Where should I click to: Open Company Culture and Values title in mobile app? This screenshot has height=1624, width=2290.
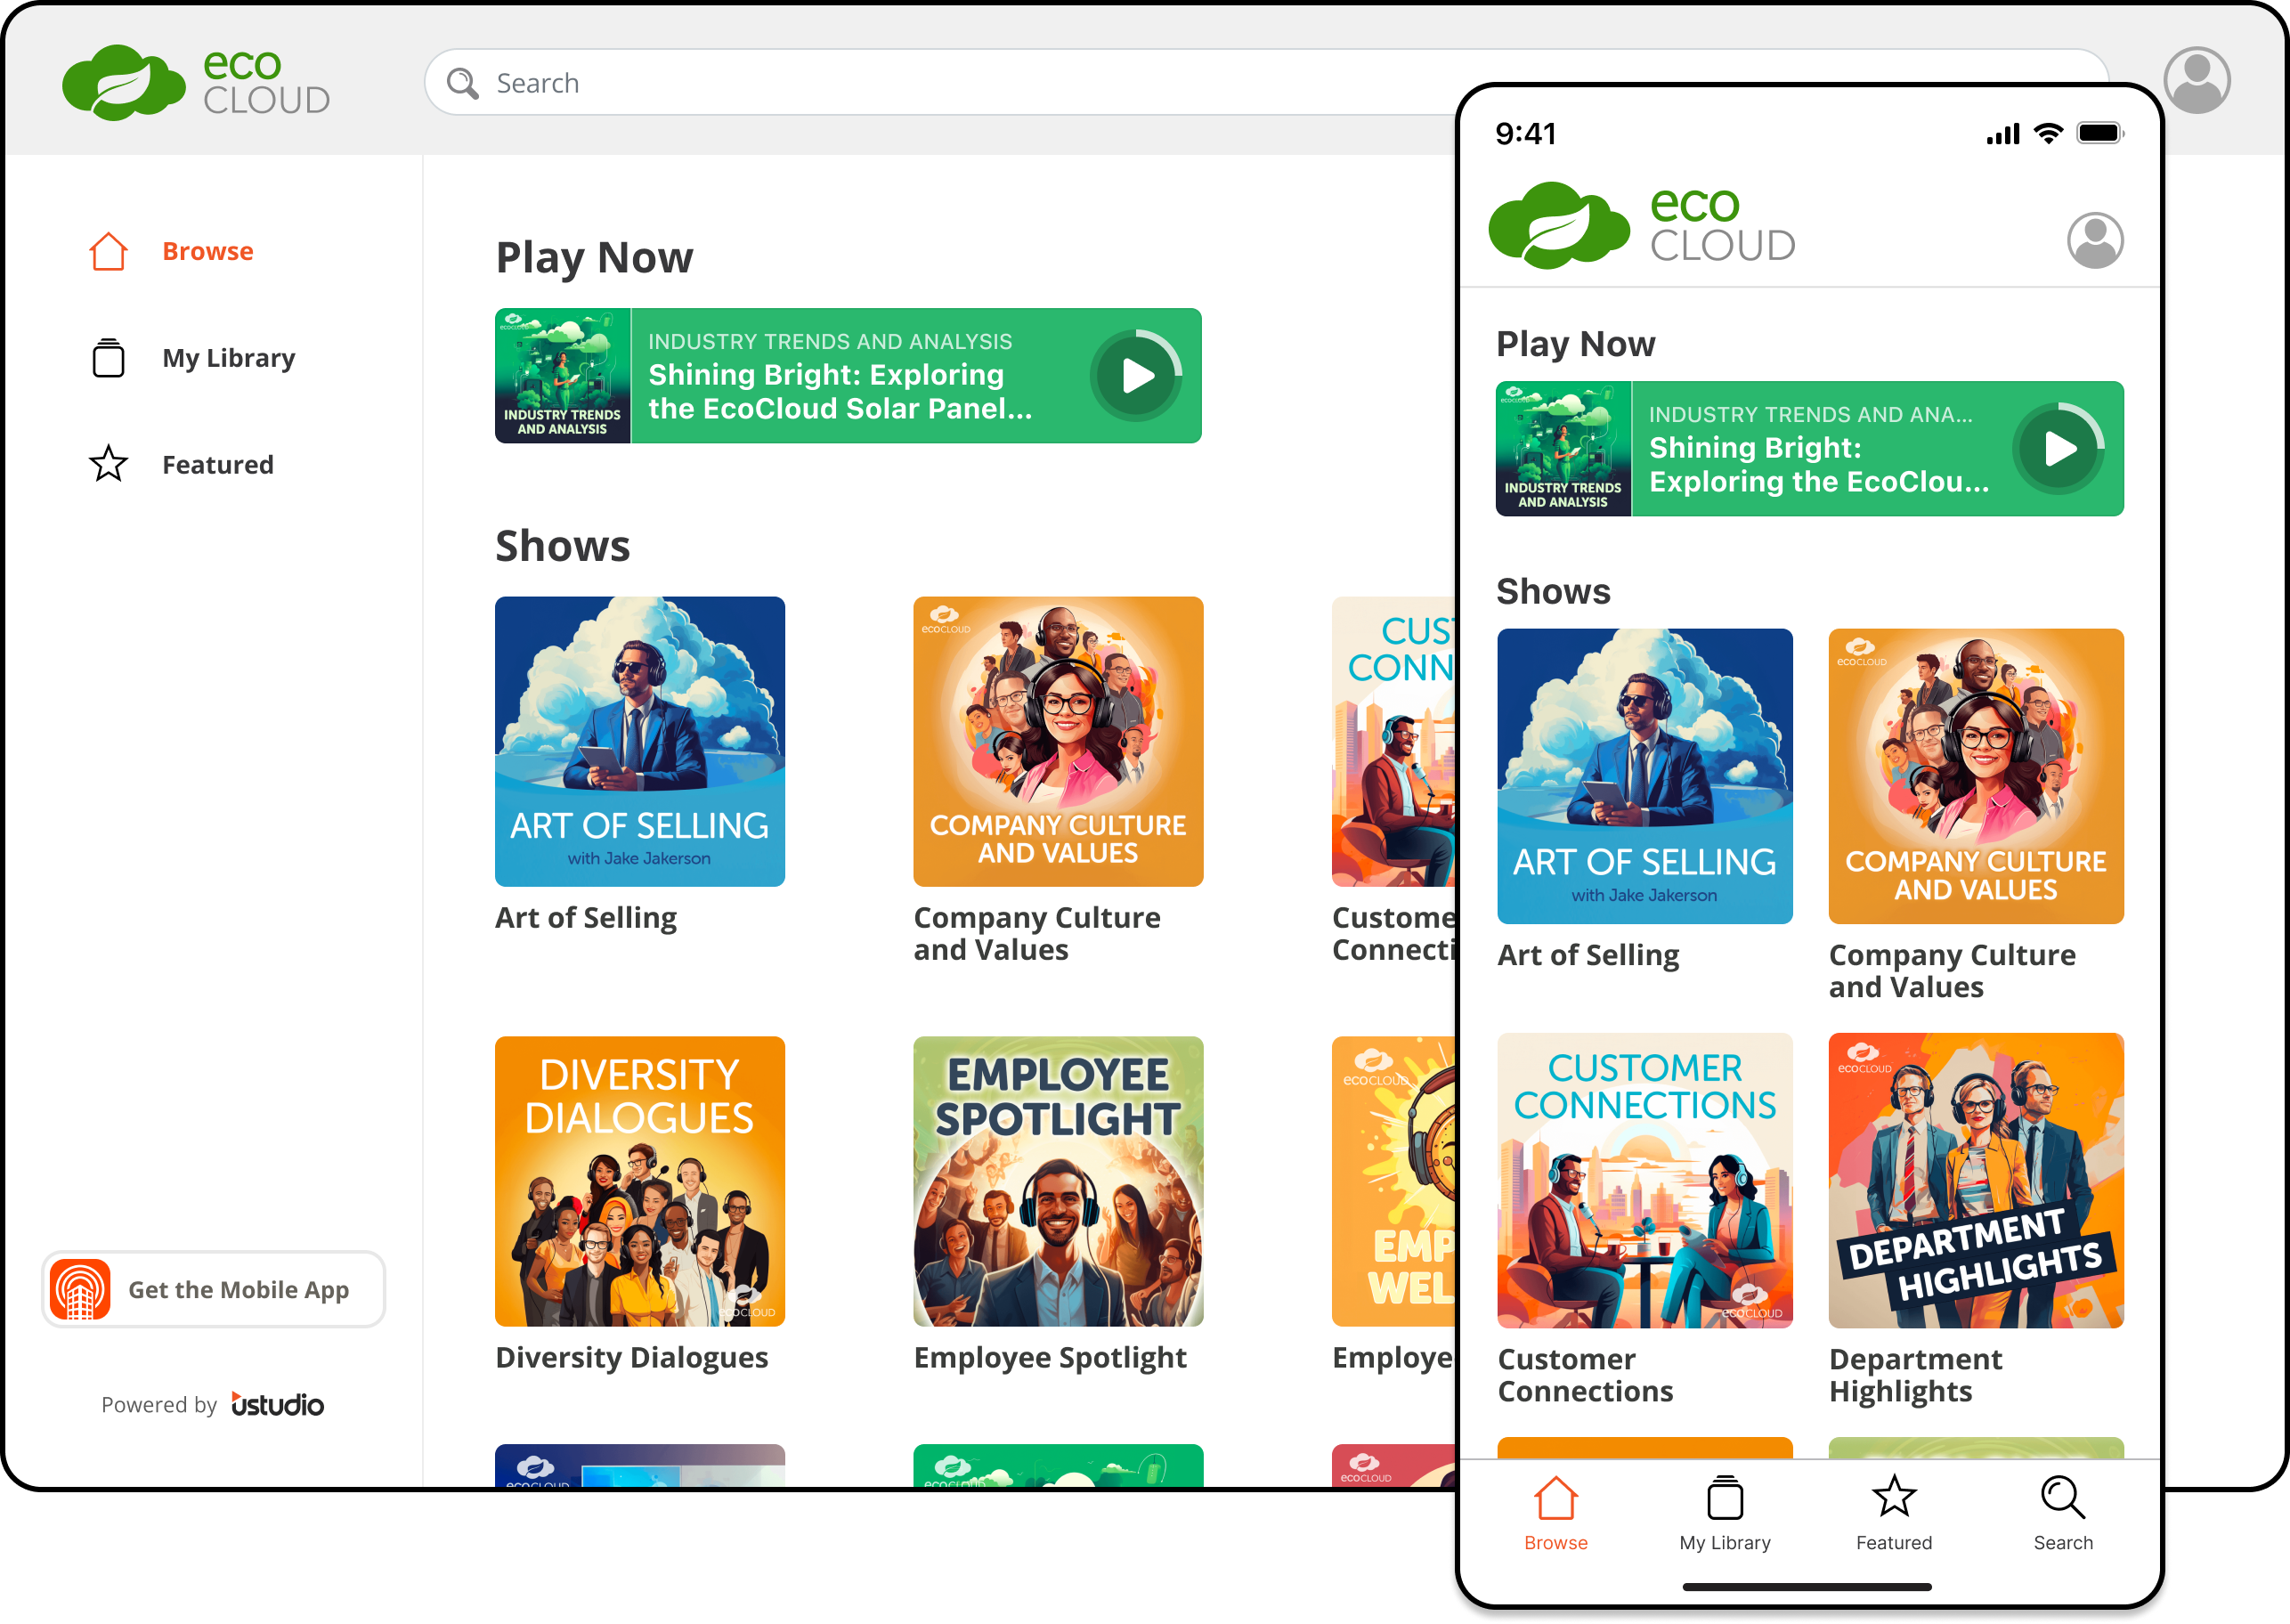coord(1952,970)
